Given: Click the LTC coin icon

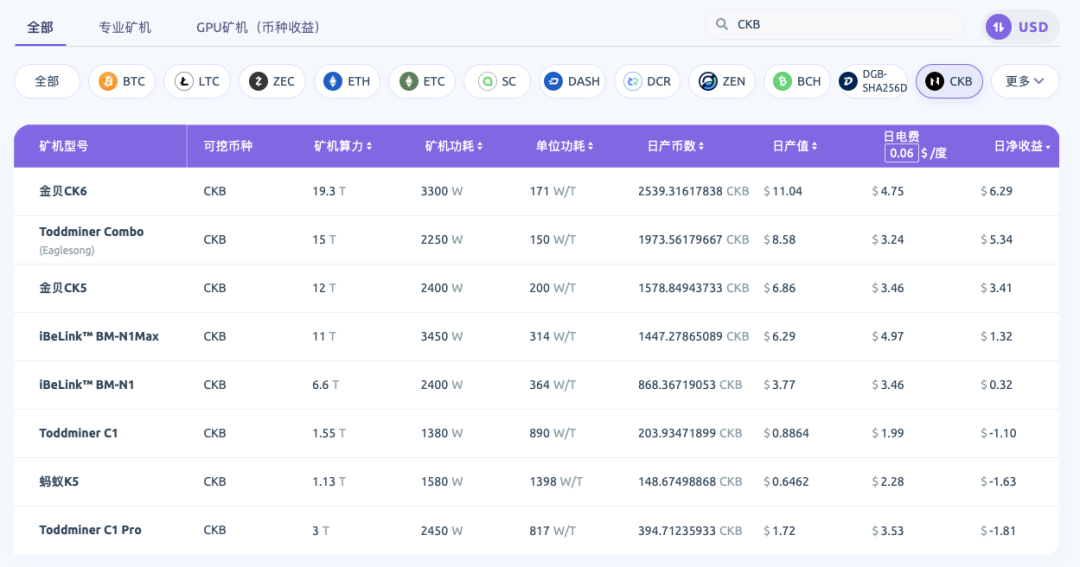Looking at the screenshot, I should [x=183, y=81].
